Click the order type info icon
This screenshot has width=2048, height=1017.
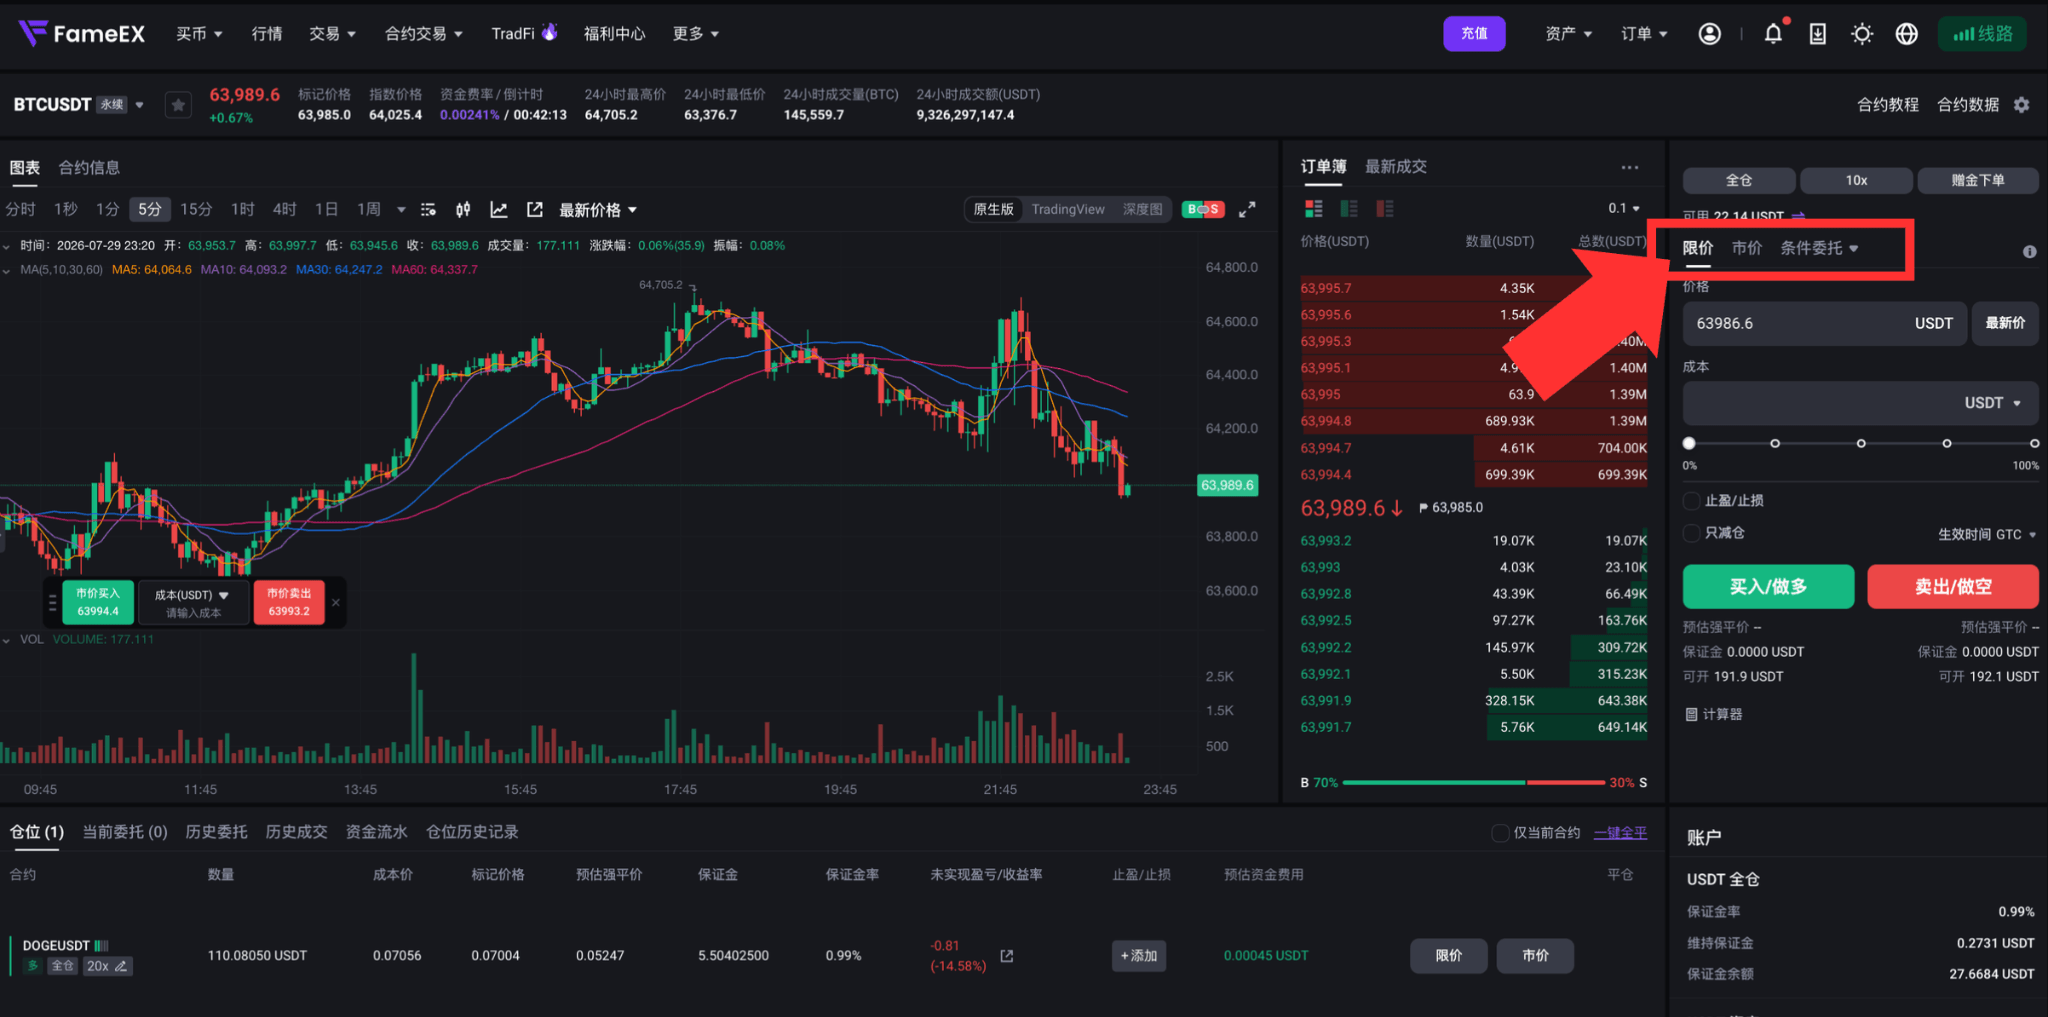[x=2030, y=251]
